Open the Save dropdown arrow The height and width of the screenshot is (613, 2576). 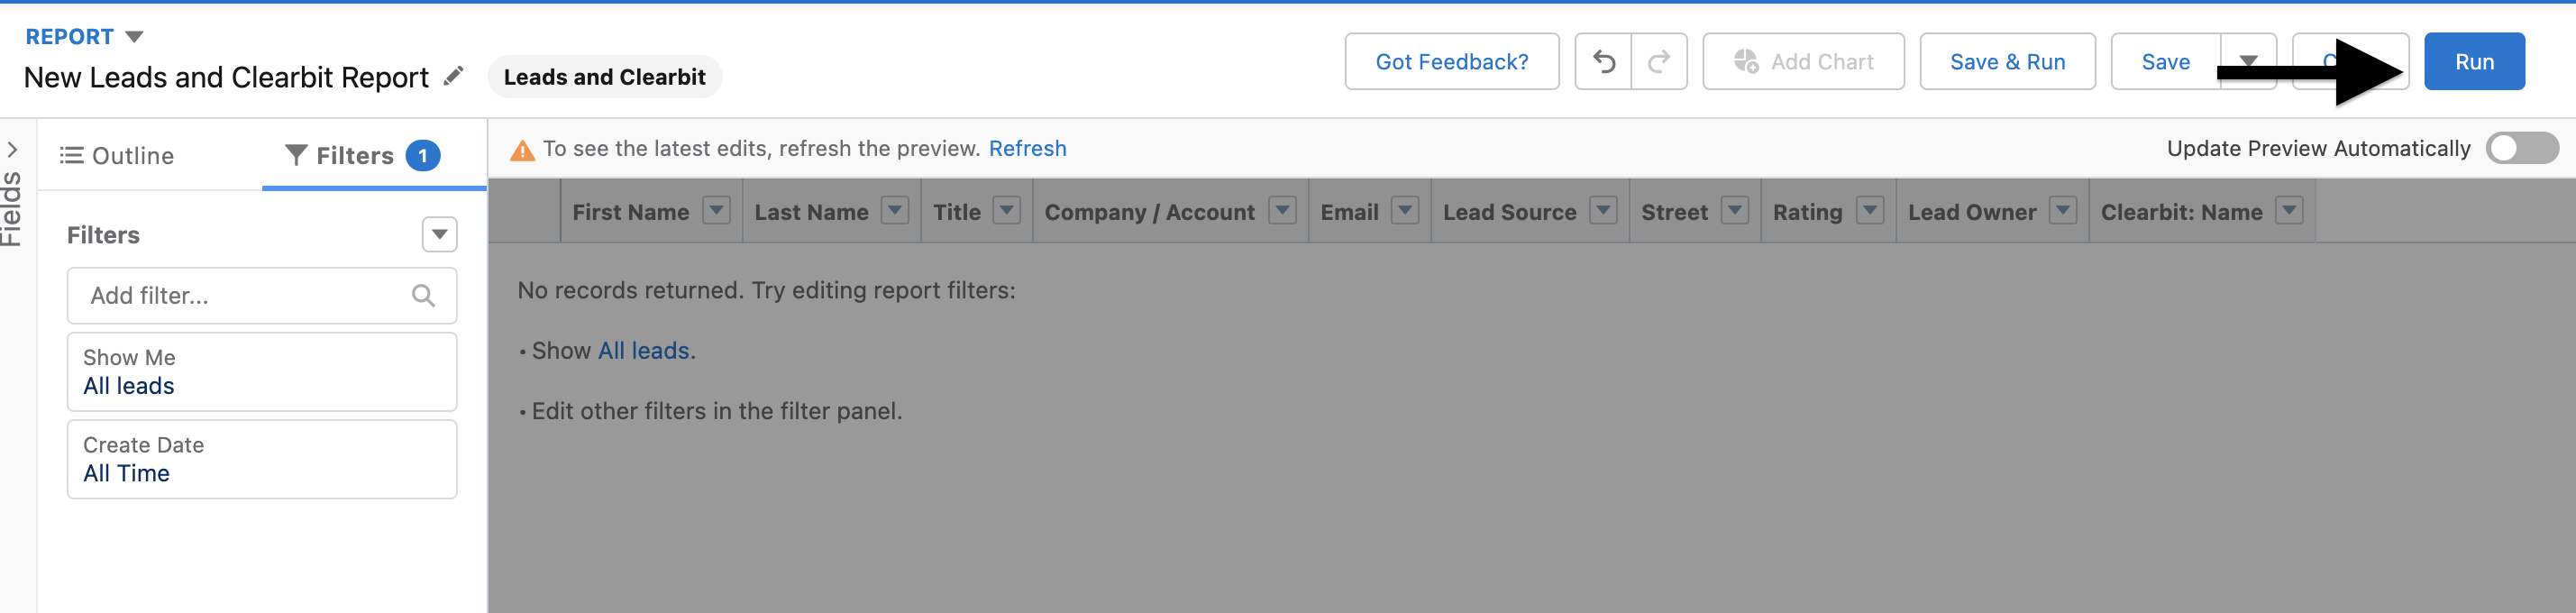pyautogui.click(x=2248, y=62)
